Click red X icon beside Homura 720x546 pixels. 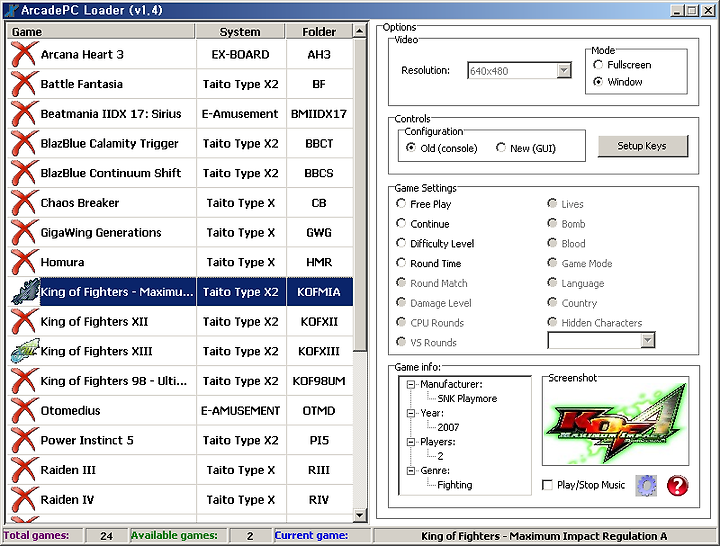[x=24, y=262]
